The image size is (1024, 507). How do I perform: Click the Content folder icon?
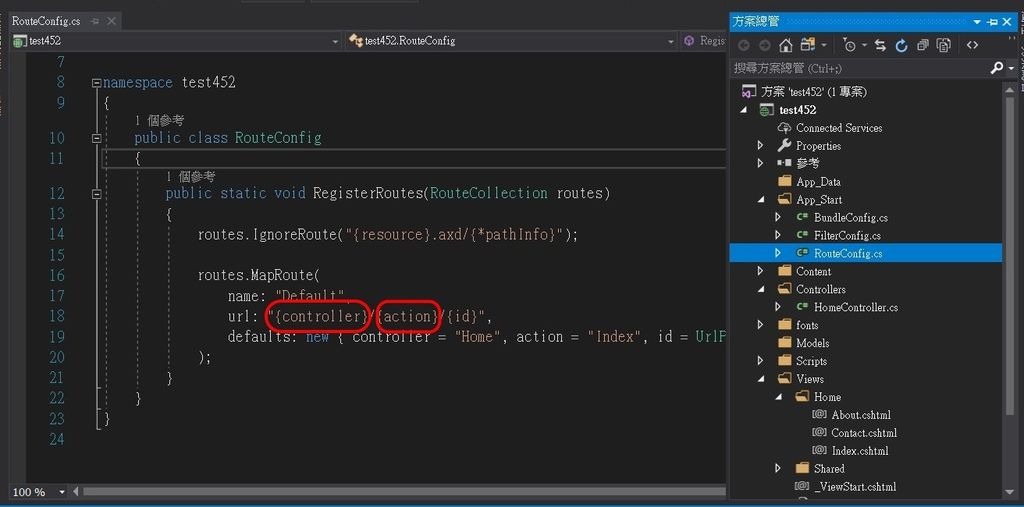784,270
